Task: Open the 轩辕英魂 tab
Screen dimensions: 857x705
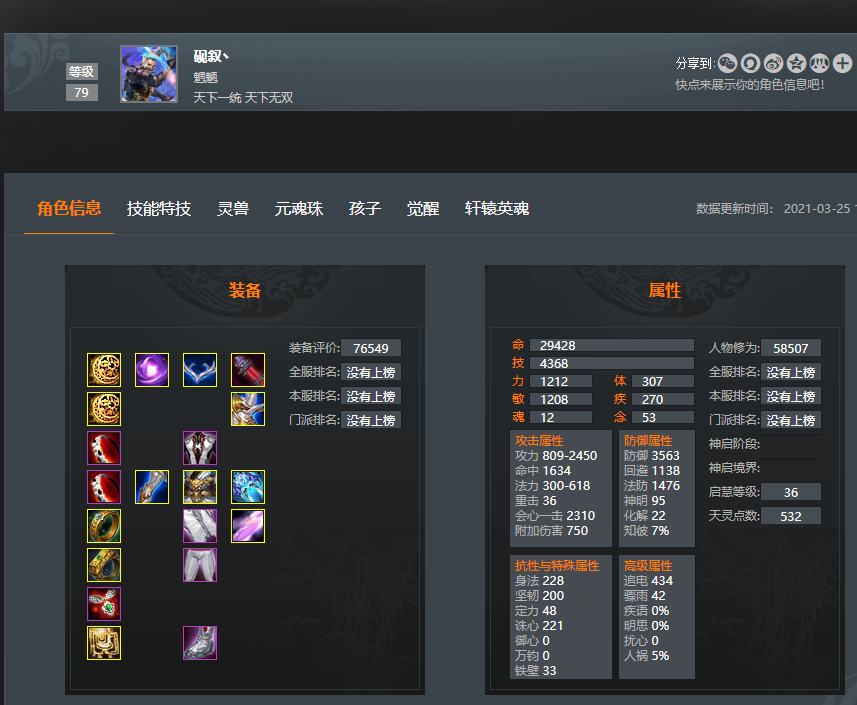Action: coord(497,208)
